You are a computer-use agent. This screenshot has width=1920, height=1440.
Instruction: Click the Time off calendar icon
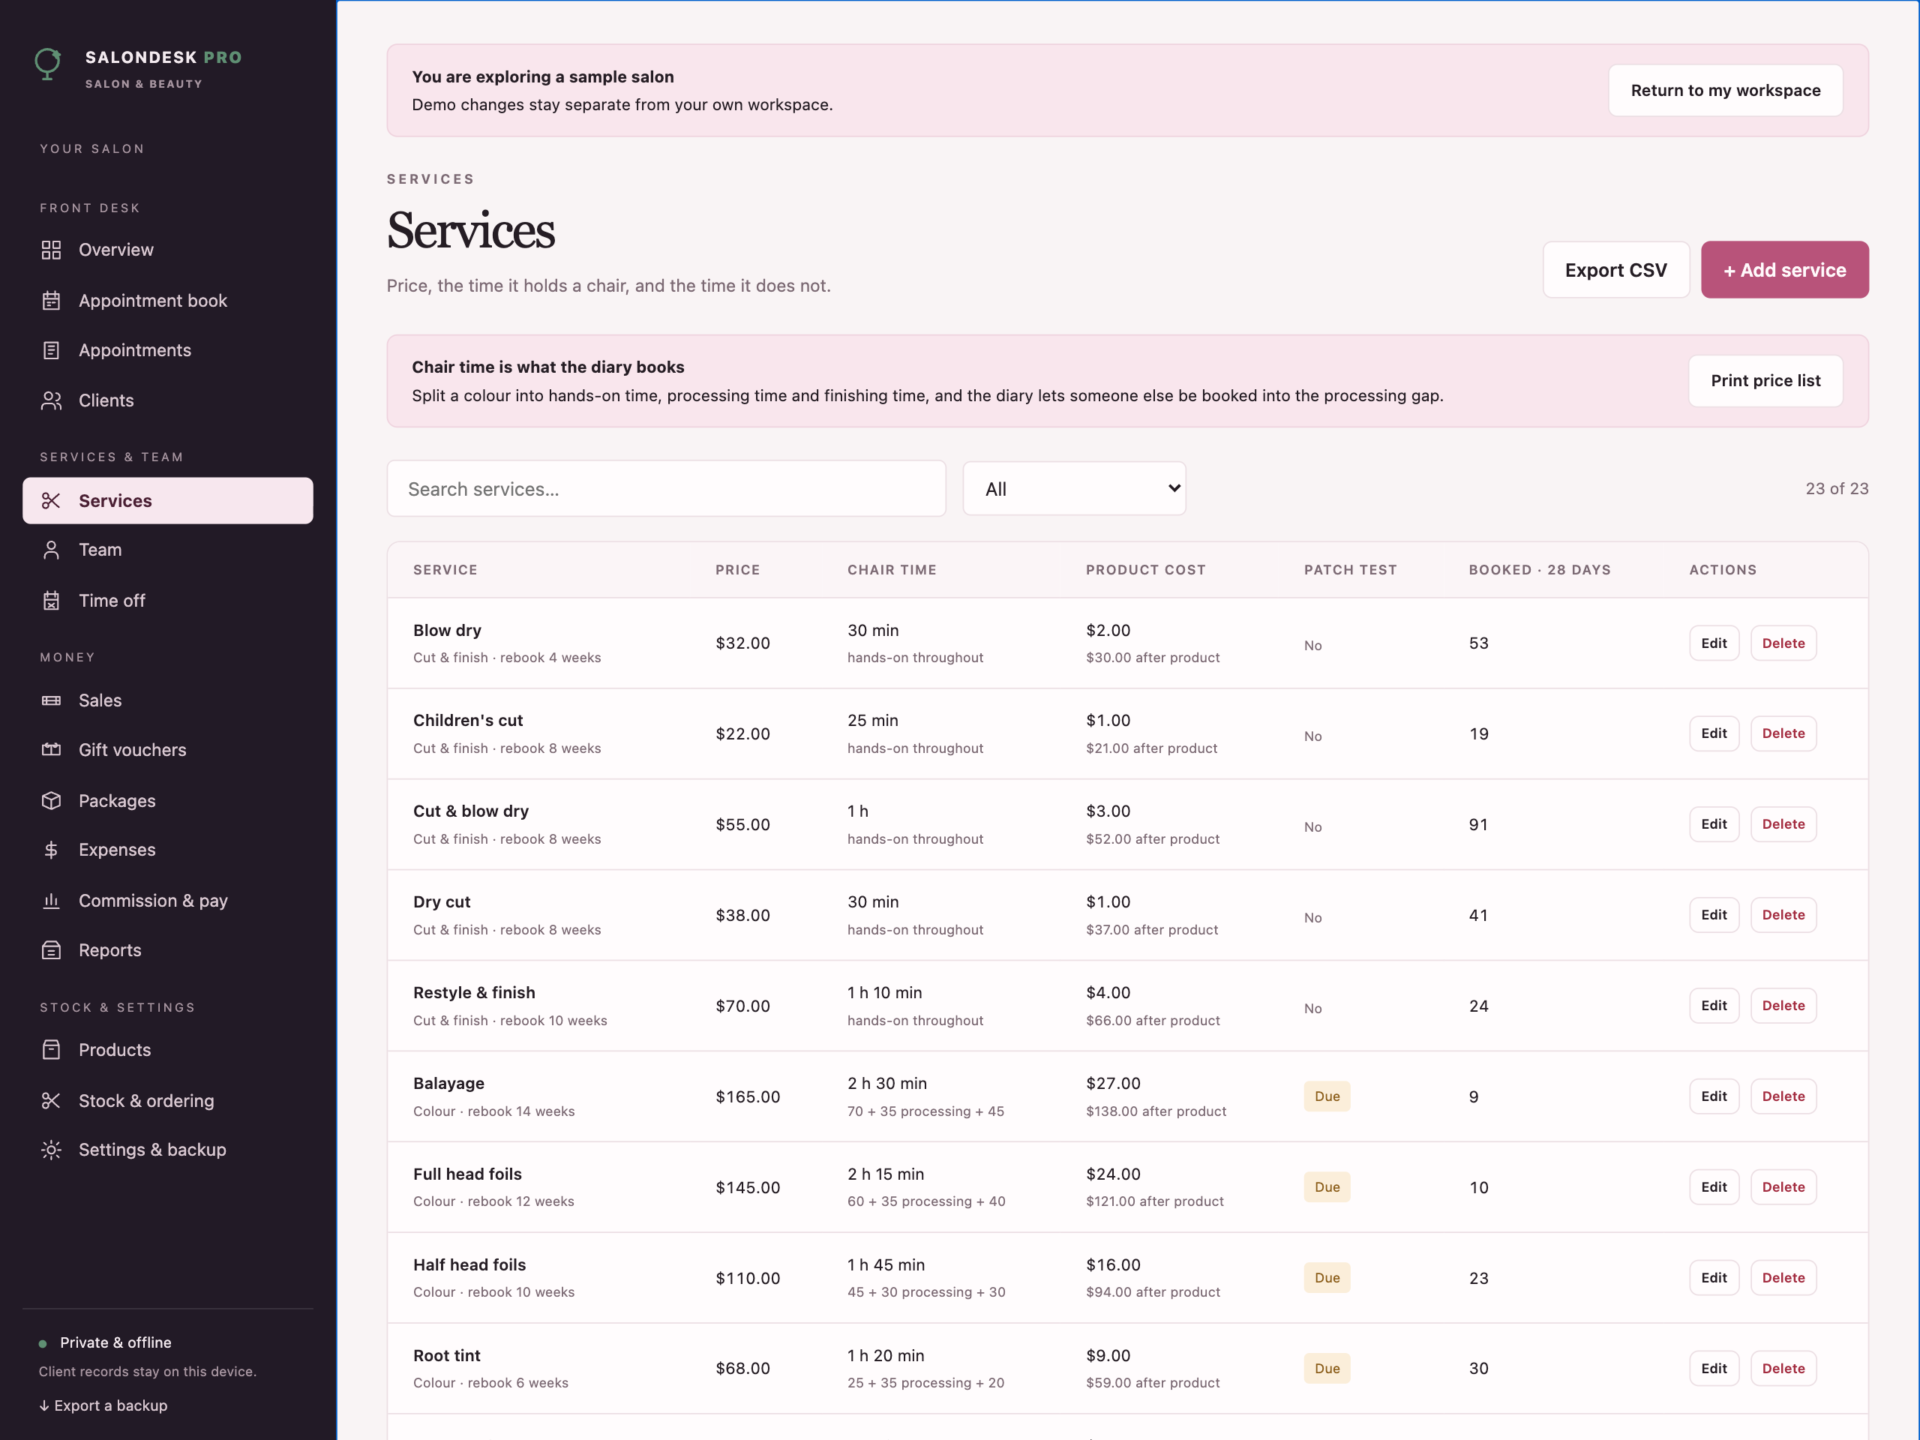(51, 600)
